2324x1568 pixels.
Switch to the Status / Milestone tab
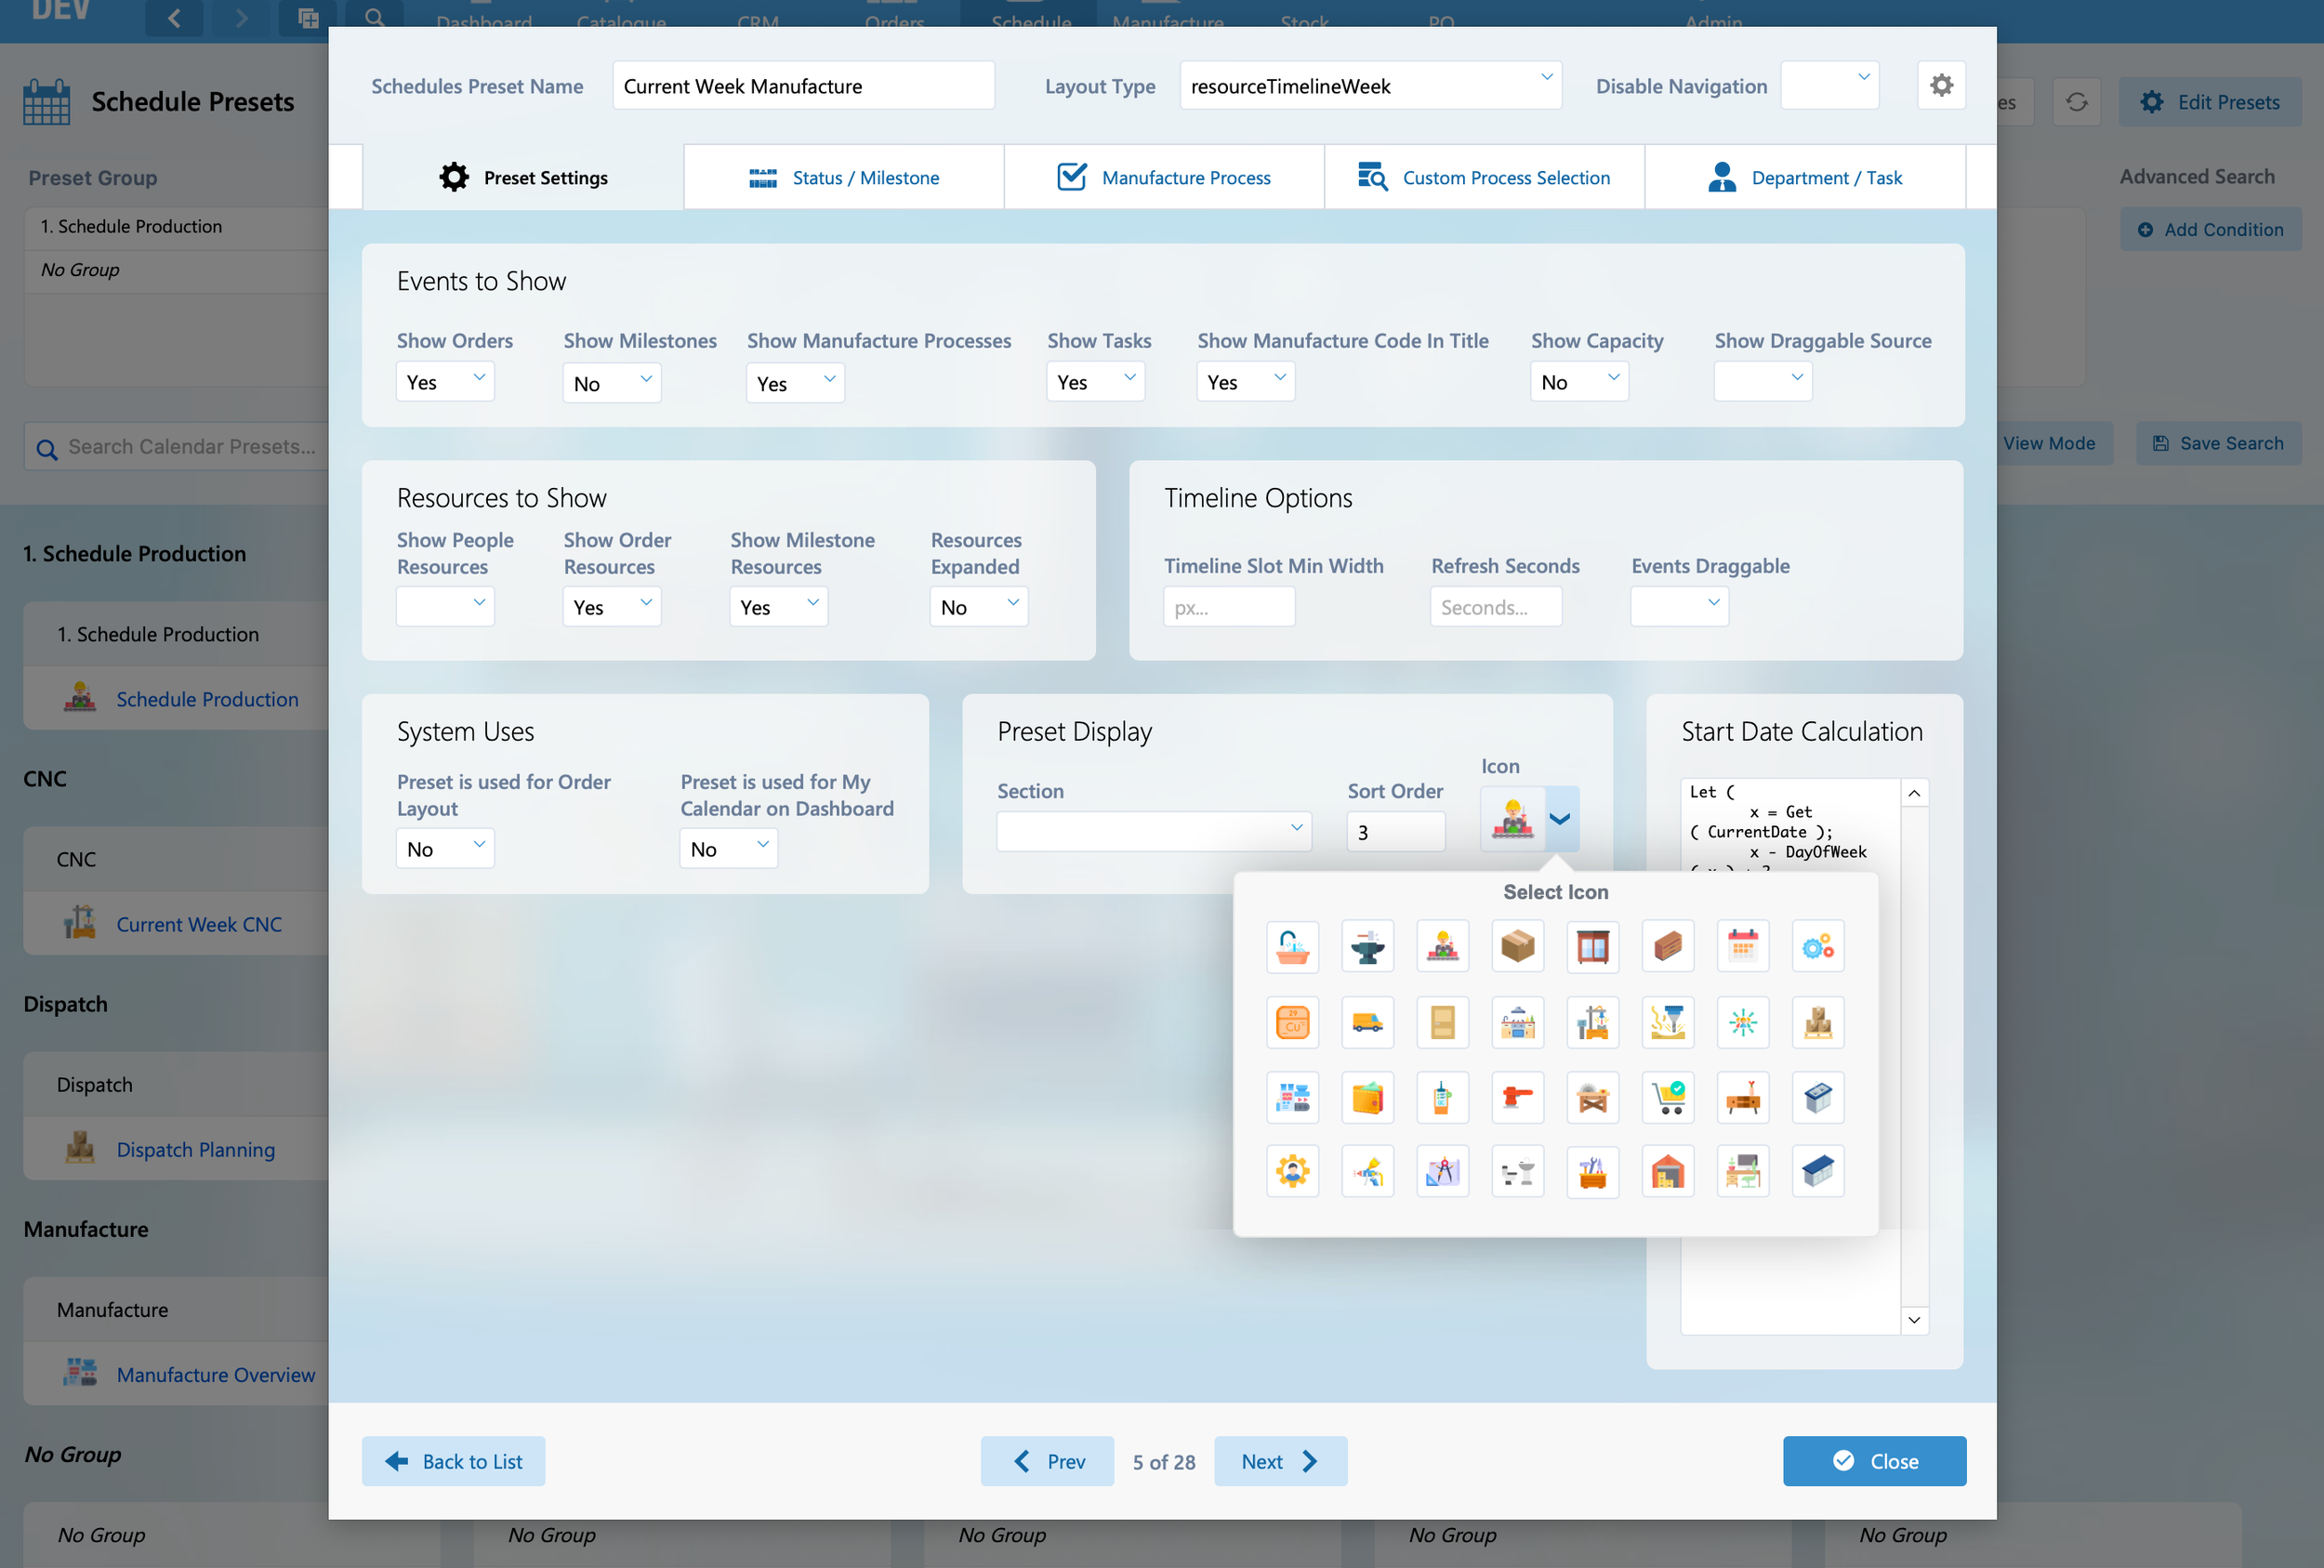point(844,178)
